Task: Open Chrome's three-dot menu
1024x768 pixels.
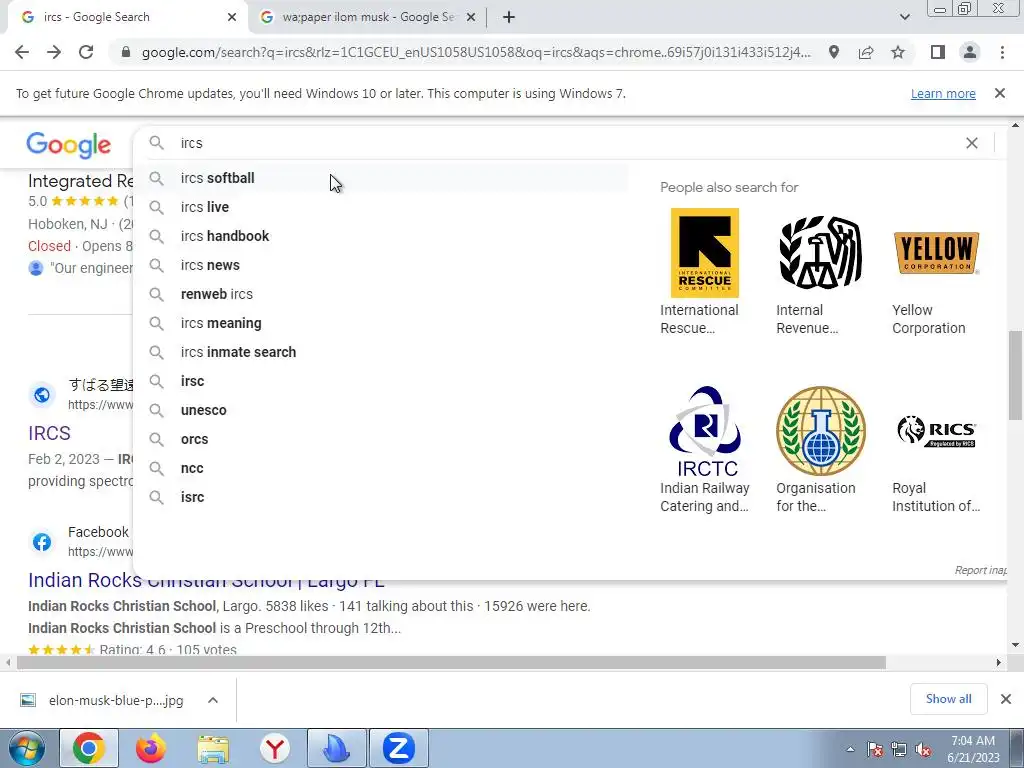Action: [1002, 52]
